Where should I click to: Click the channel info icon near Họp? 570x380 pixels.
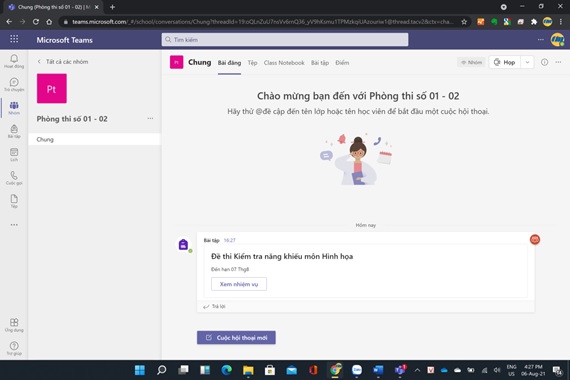[x=544, y=62]
